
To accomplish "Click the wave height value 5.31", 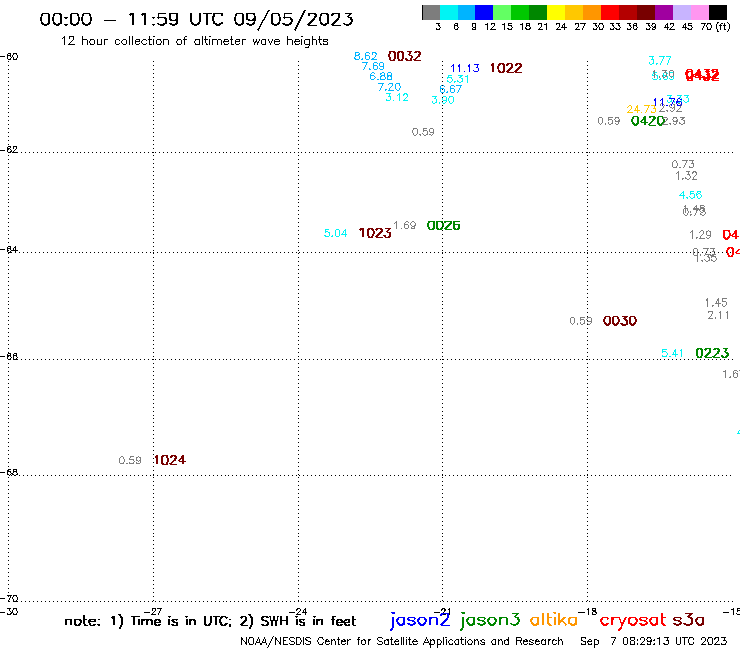I will pyautogui.click(x=458, y=79).
